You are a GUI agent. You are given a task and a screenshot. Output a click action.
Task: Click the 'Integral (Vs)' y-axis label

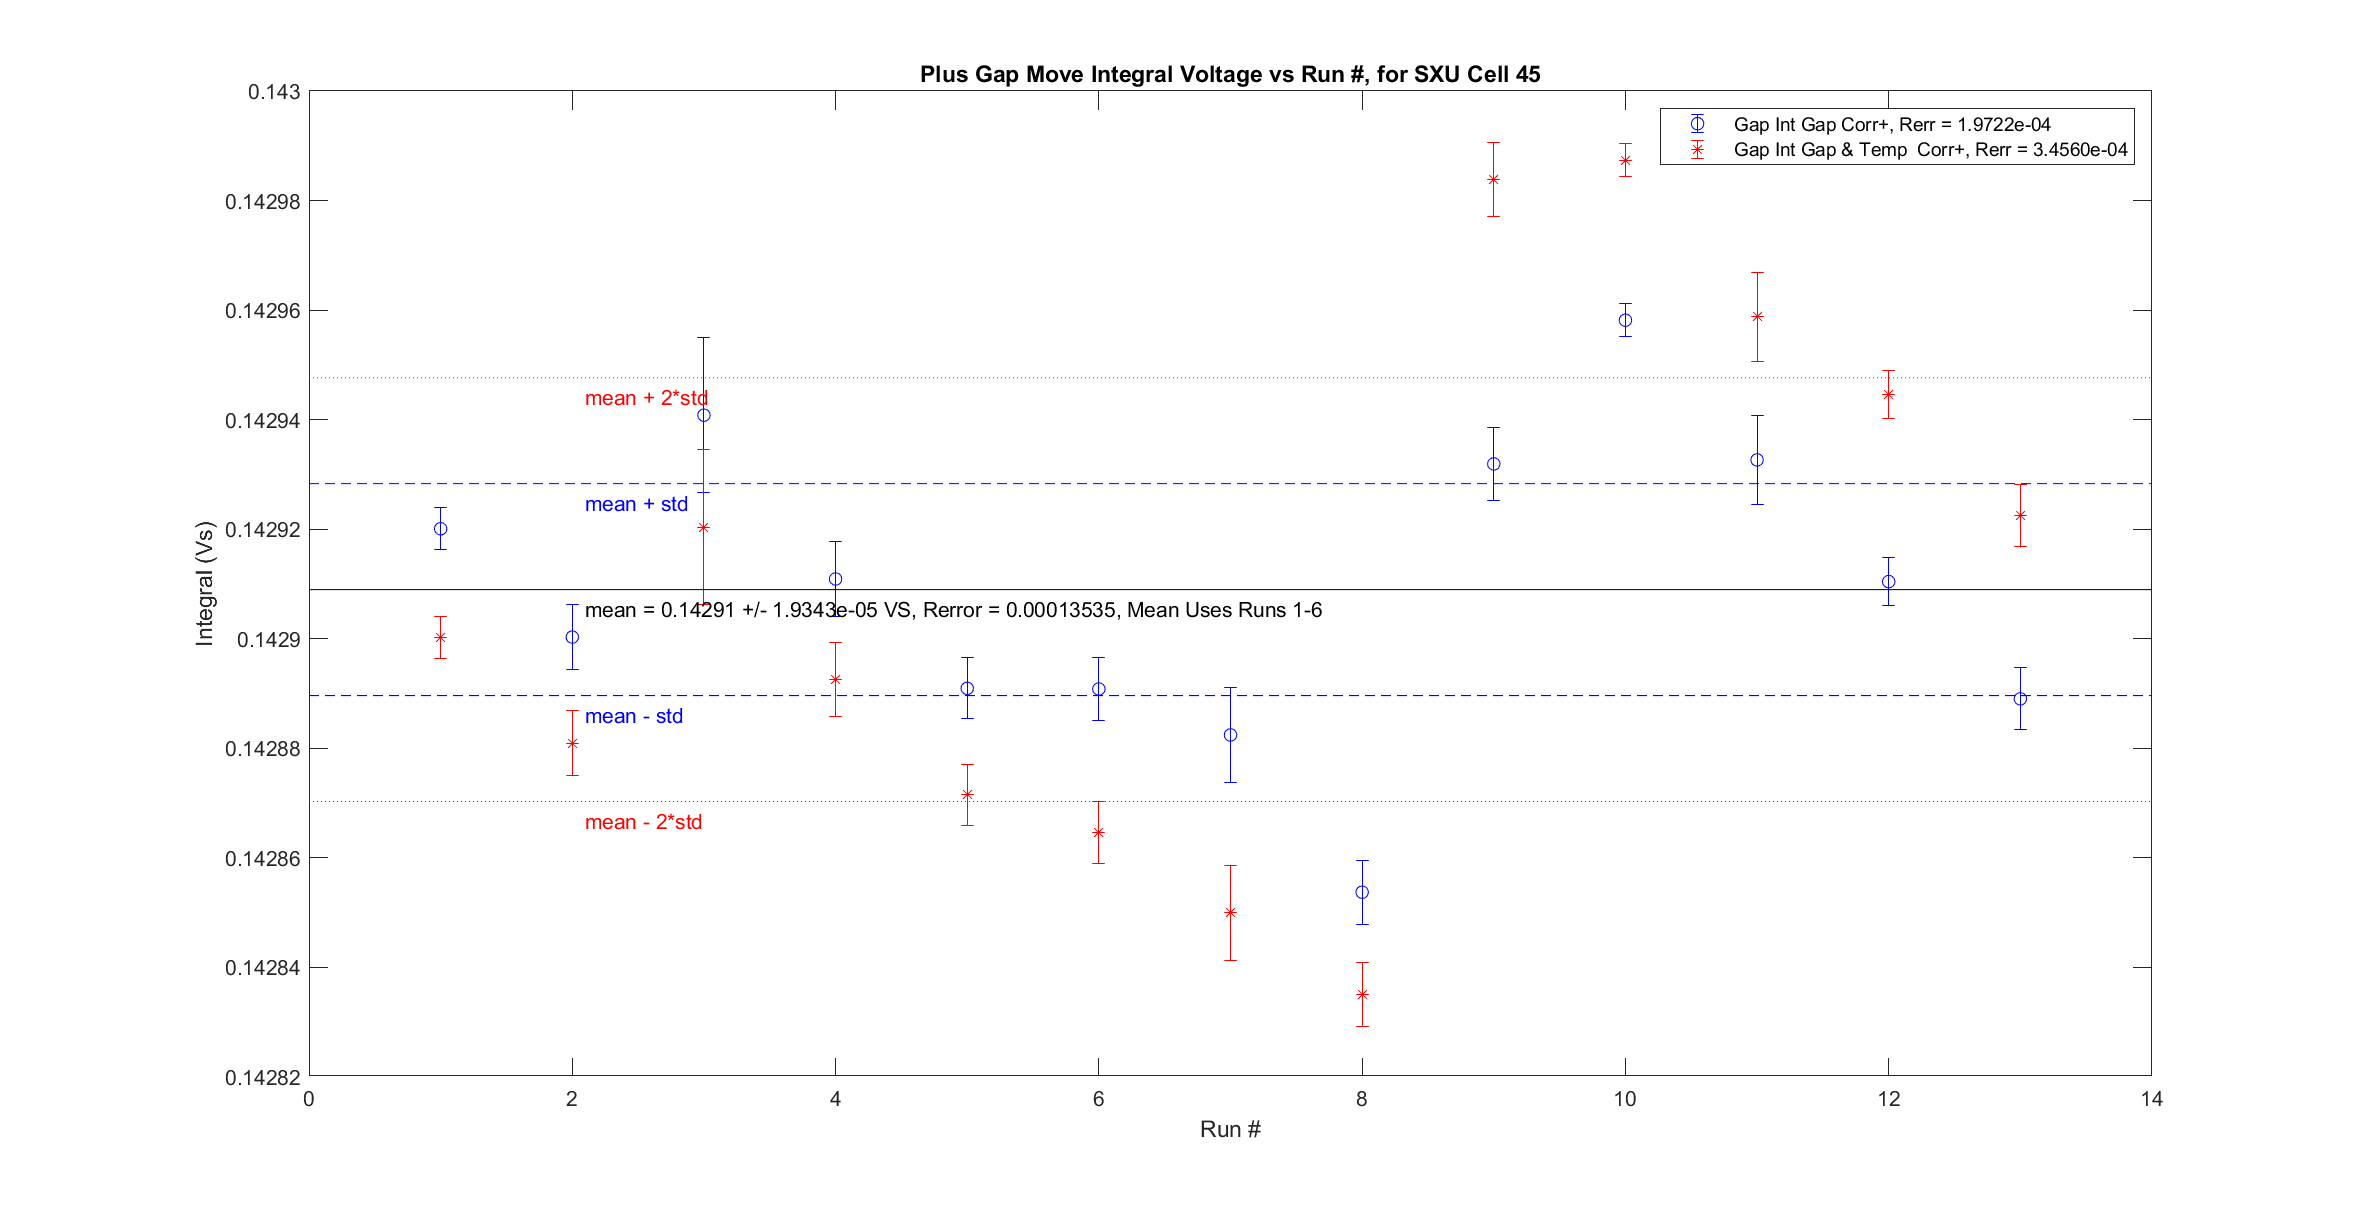[x=204, y=583]
